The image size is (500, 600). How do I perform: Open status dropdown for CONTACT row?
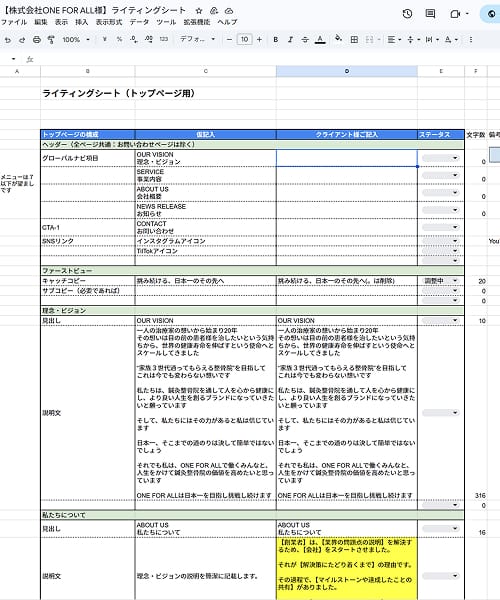(x=440, y=227)
